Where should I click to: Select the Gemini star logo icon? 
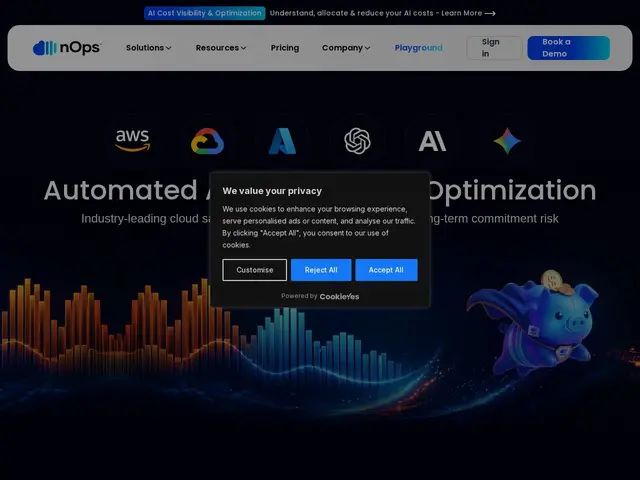[507, 141]
